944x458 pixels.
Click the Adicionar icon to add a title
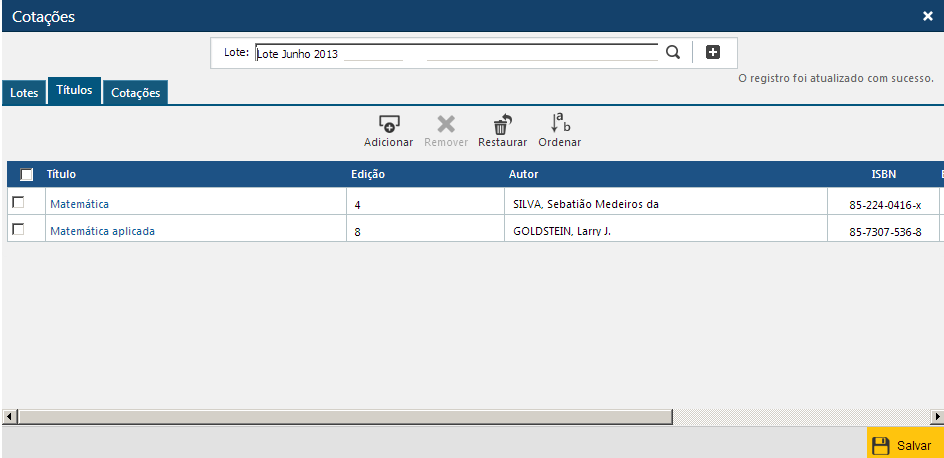pyautogui.click(x=388, y=125)
